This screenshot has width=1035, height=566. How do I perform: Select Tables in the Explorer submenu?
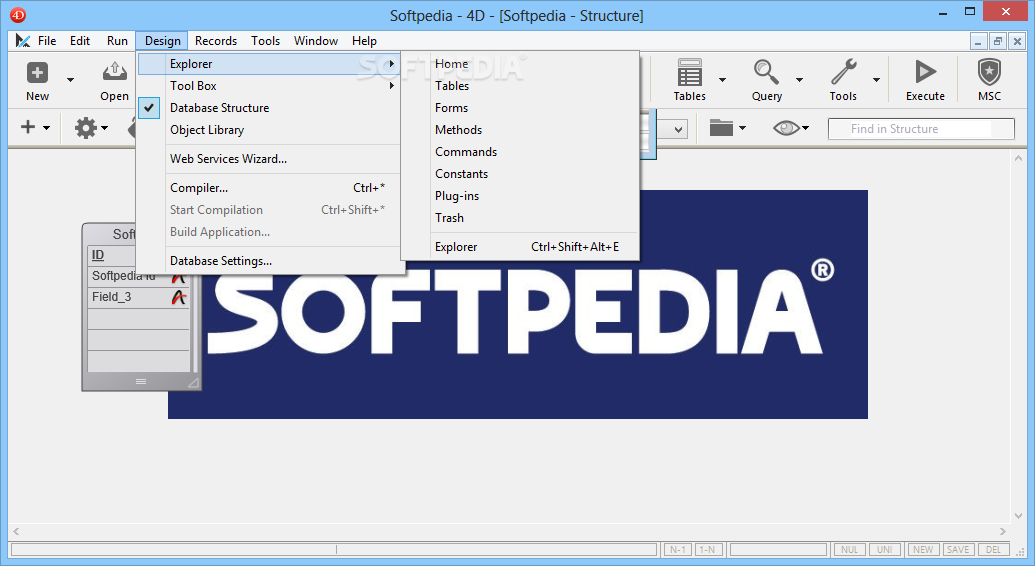tap(520, 86)
